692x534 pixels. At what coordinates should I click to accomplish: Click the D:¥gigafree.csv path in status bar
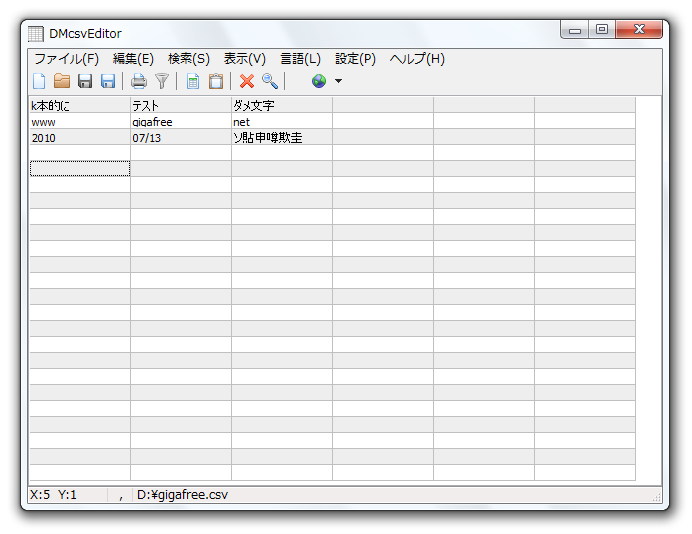pyautogui.click(x=182, y=495)
